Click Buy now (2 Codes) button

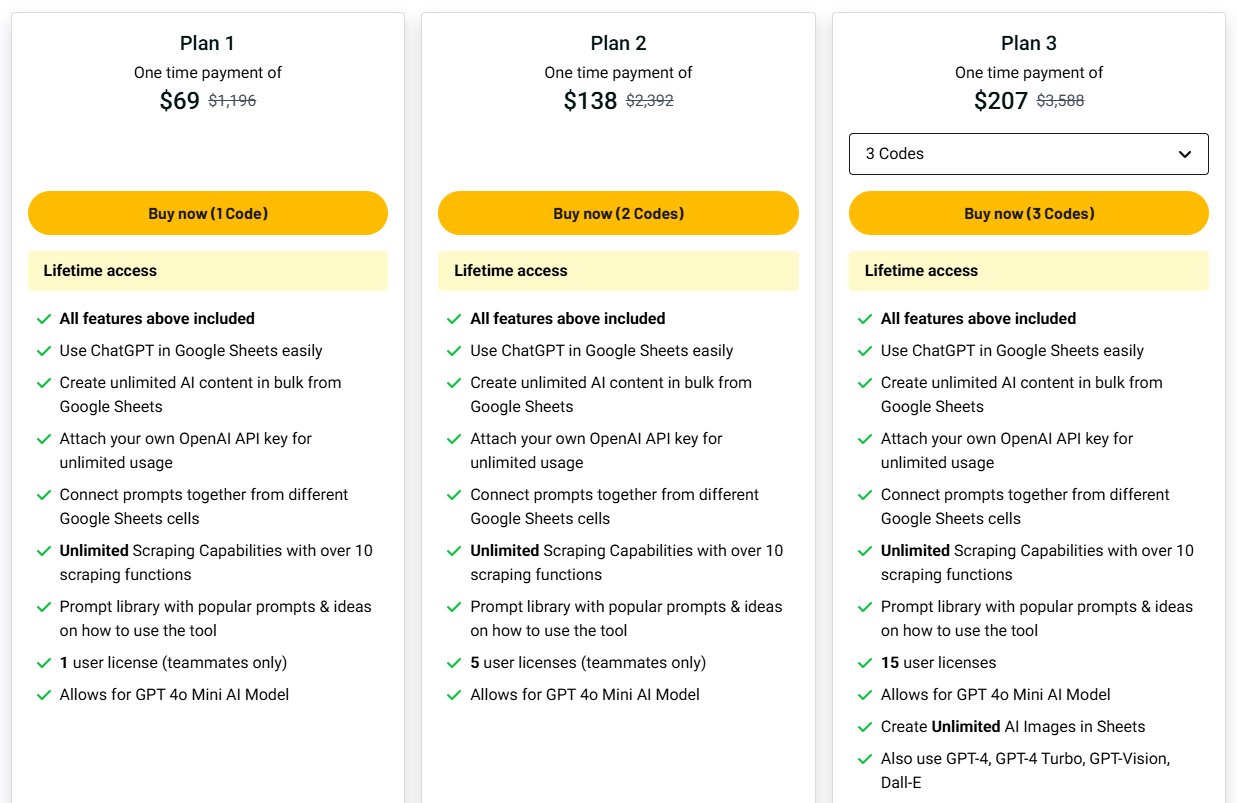(x=618, y=213)
